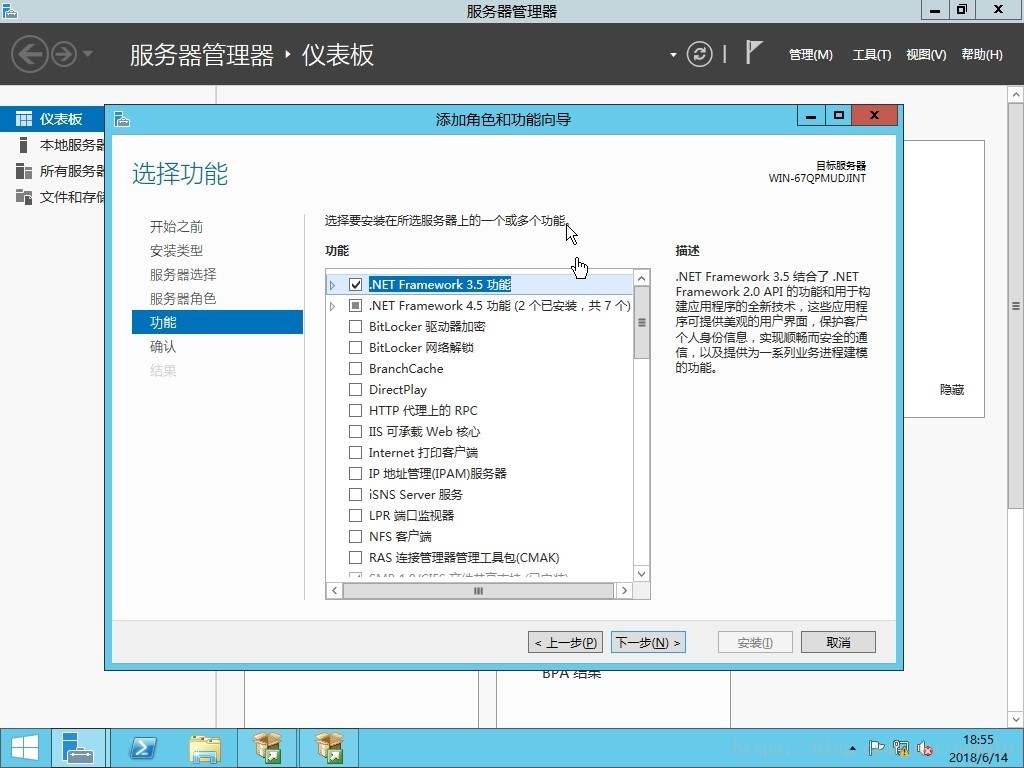
Task: Select the 功能 wizard step
Action: click(x=217, y=322)
